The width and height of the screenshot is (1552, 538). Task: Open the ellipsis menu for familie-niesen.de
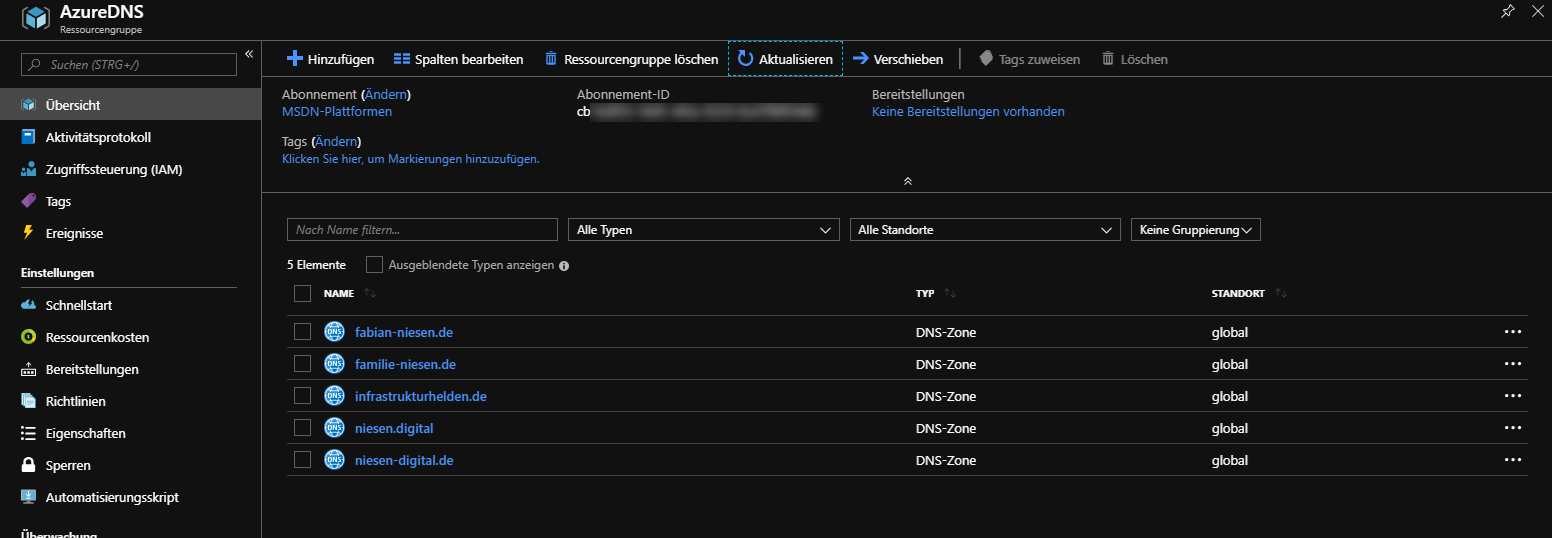1512,364
